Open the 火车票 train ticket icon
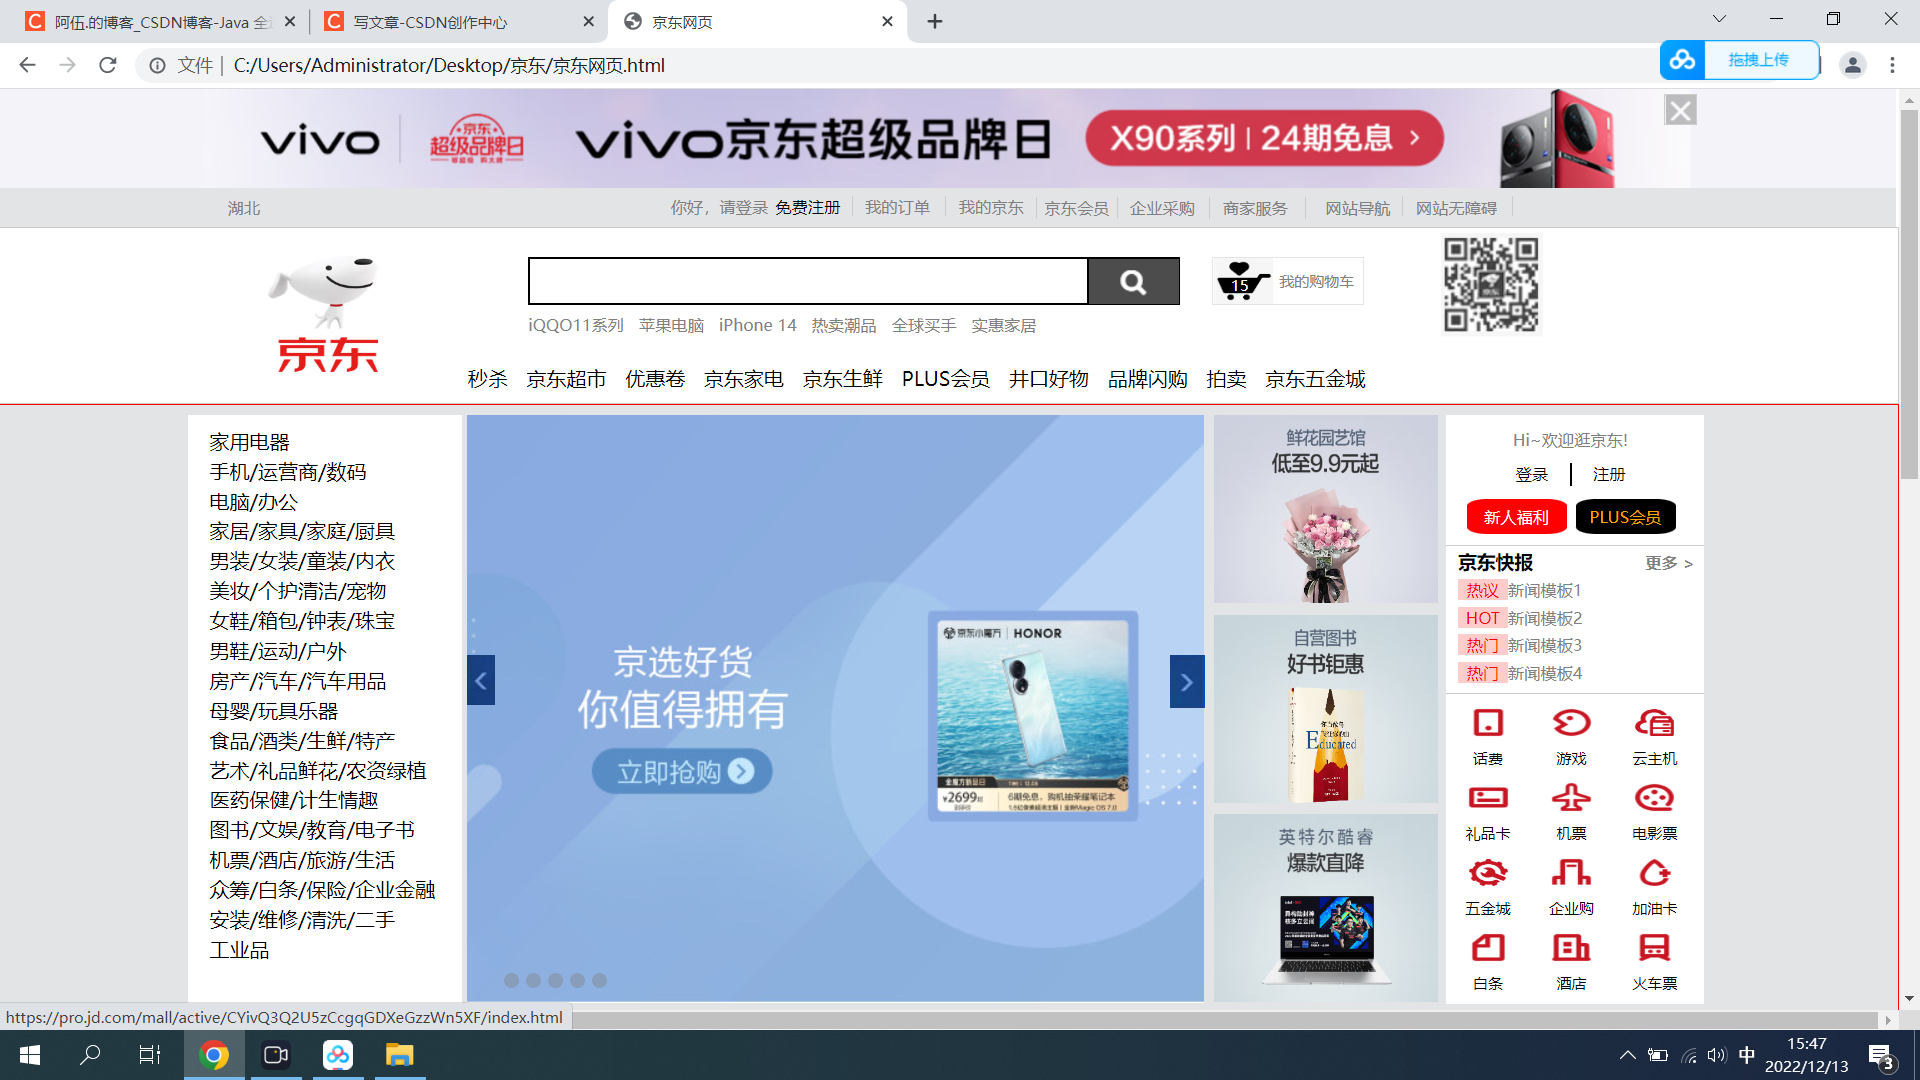The width and height of the screenshot is (1920, 1080). [1654, 949]
